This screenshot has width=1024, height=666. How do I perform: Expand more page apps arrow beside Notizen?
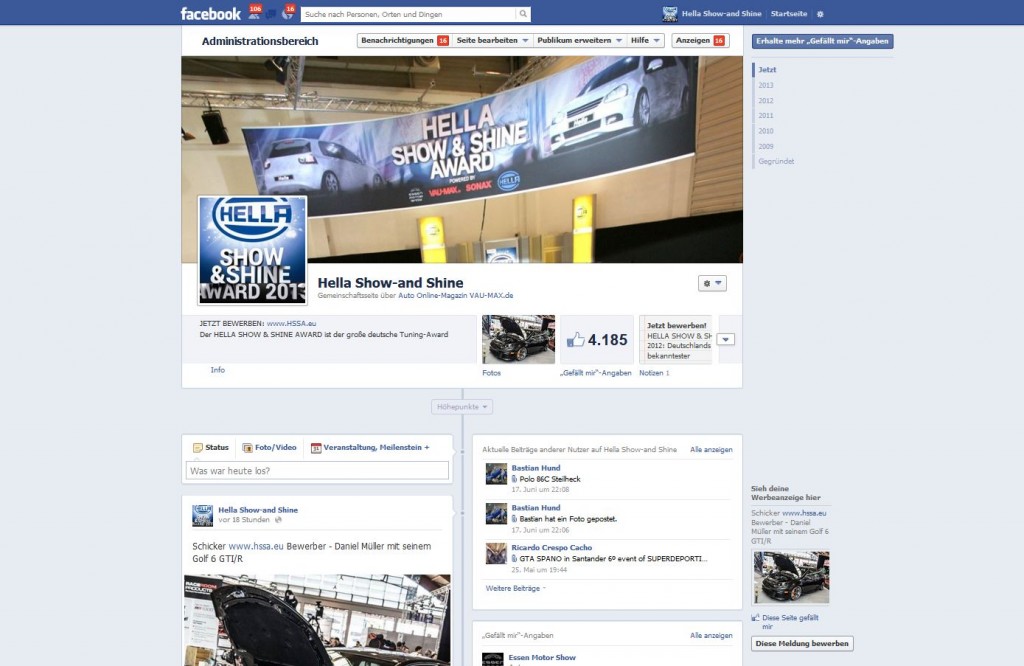point(726,339)
